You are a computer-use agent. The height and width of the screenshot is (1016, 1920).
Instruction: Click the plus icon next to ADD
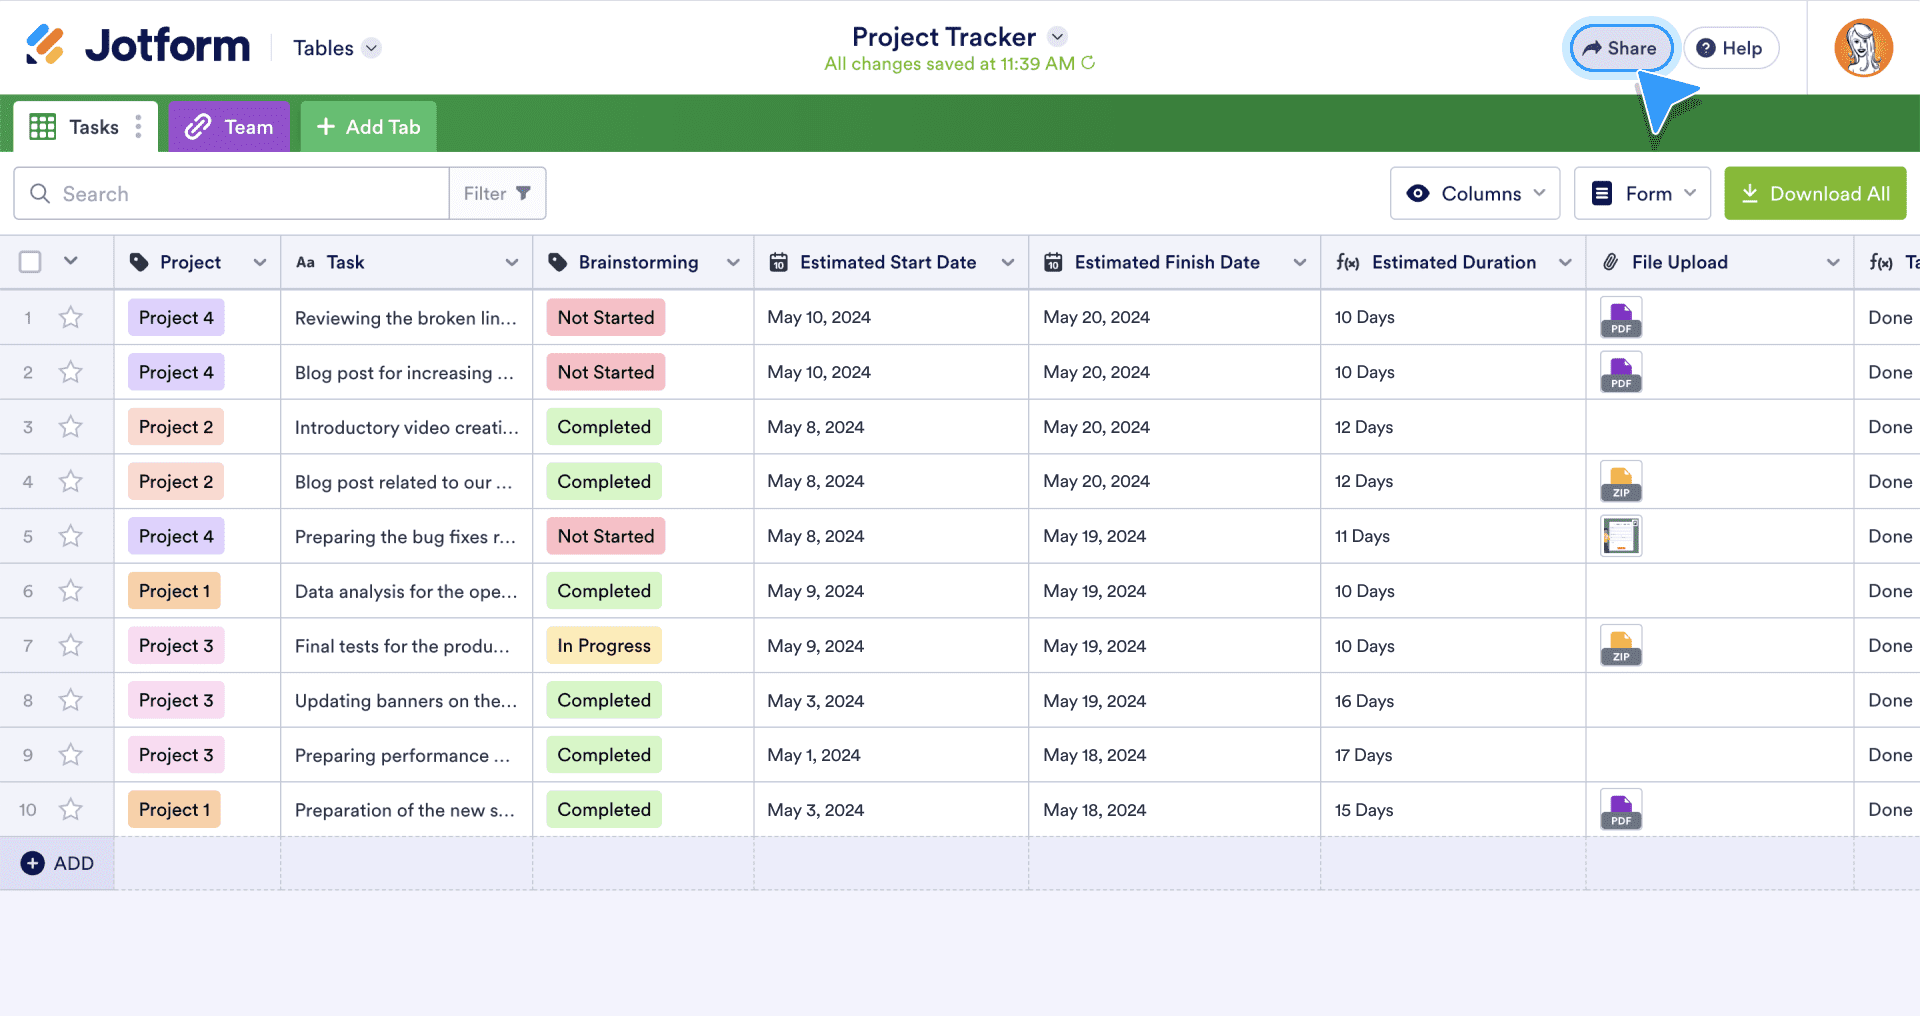point(33,863)
